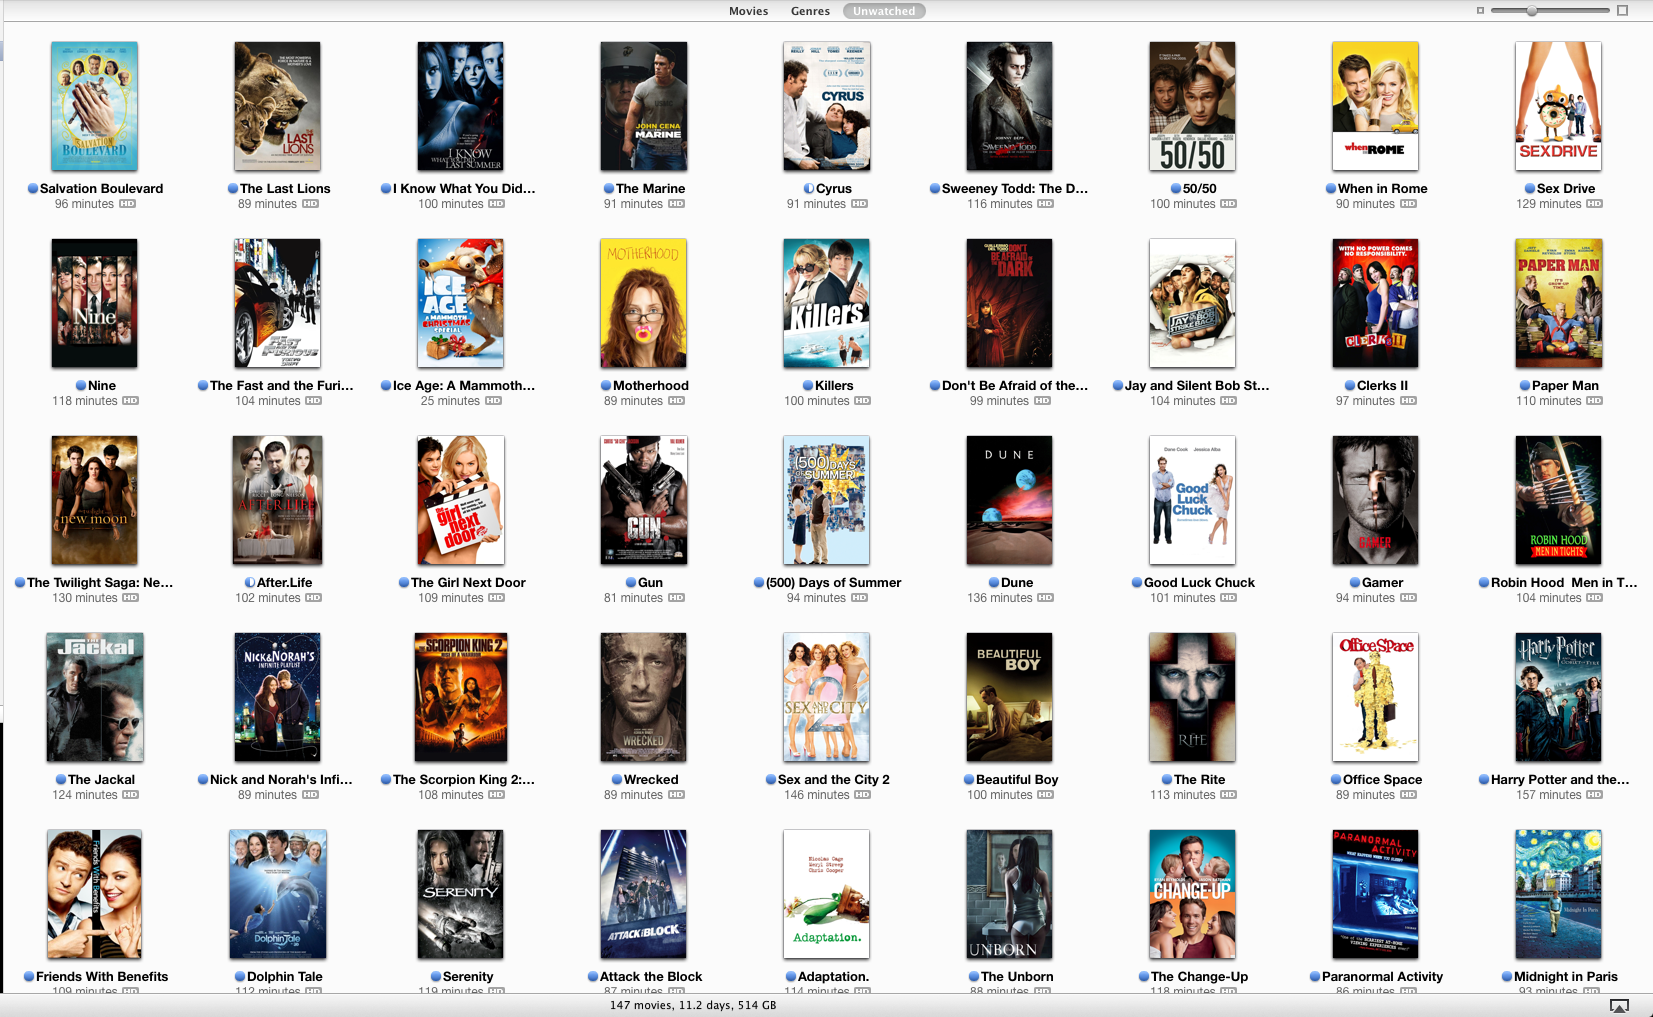Viewport: 1653px width, 1017px height.
Task: Select the Robin Hood Men in Tights poster
Action: (x=1558, y=500)
